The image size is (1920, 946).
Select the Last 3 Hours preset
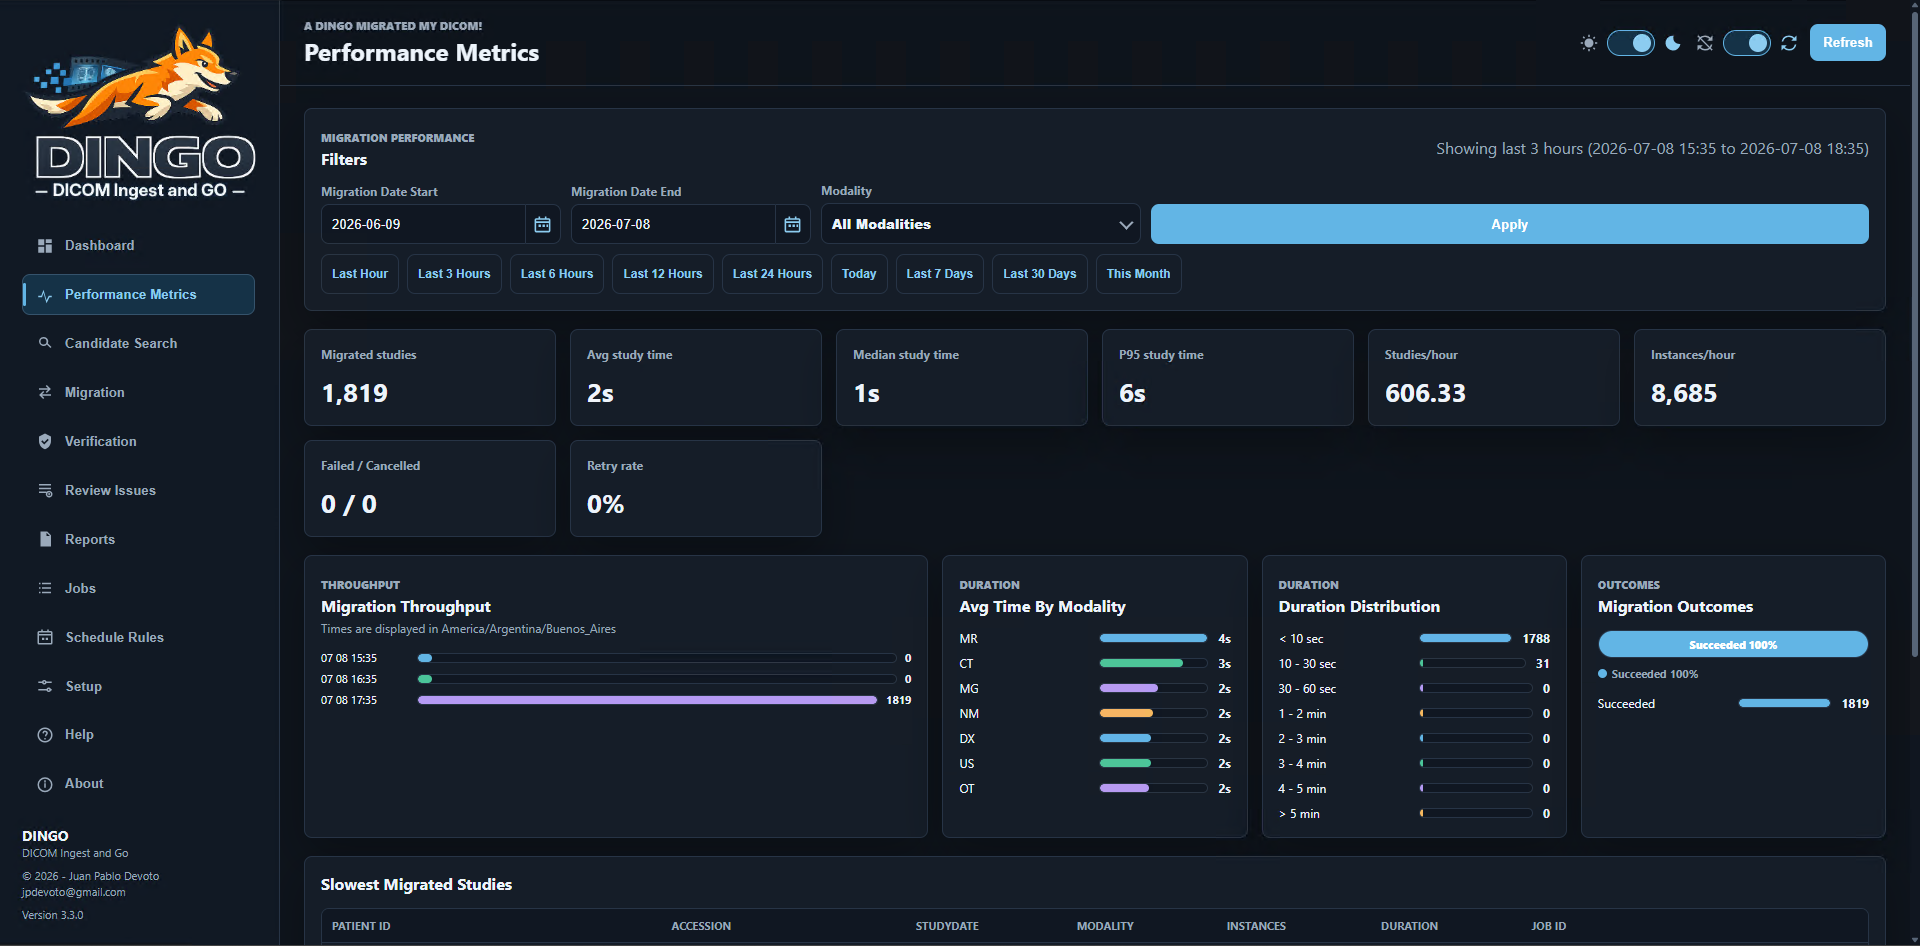click(x=454, y=274)
